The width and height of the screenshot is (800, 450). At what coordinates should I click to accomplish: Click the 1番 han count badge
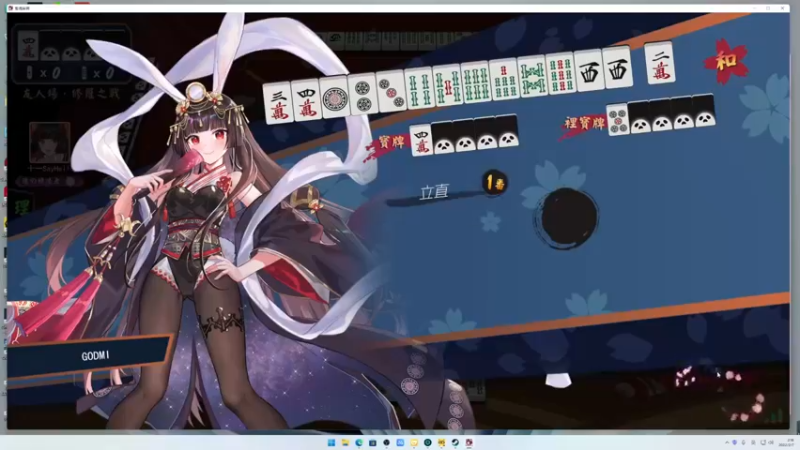(x=494, y=182)
